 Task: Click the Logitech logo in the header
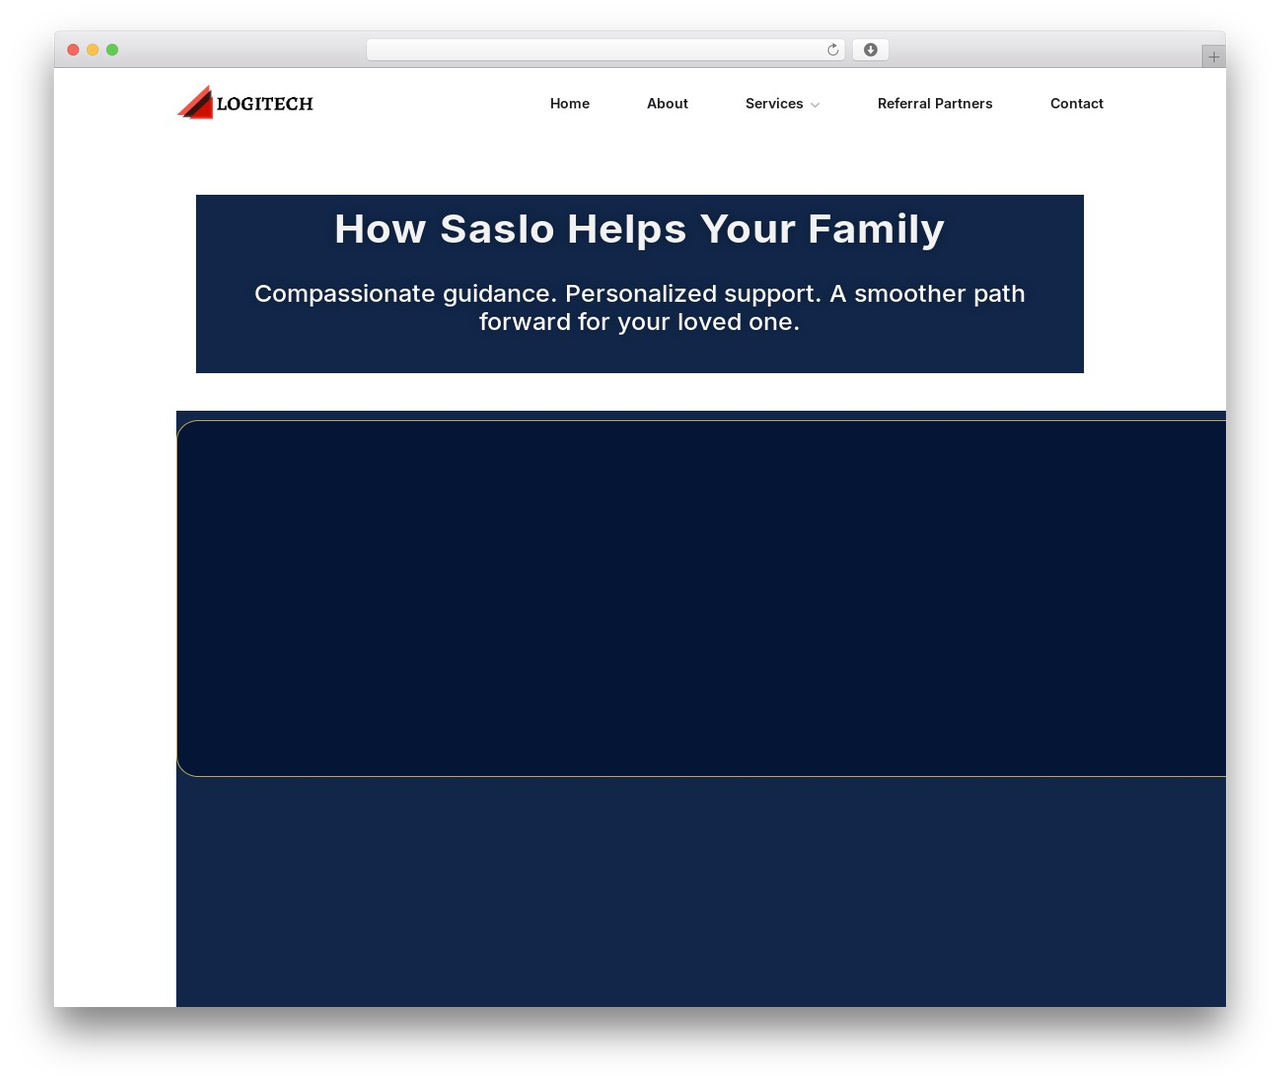245,102
